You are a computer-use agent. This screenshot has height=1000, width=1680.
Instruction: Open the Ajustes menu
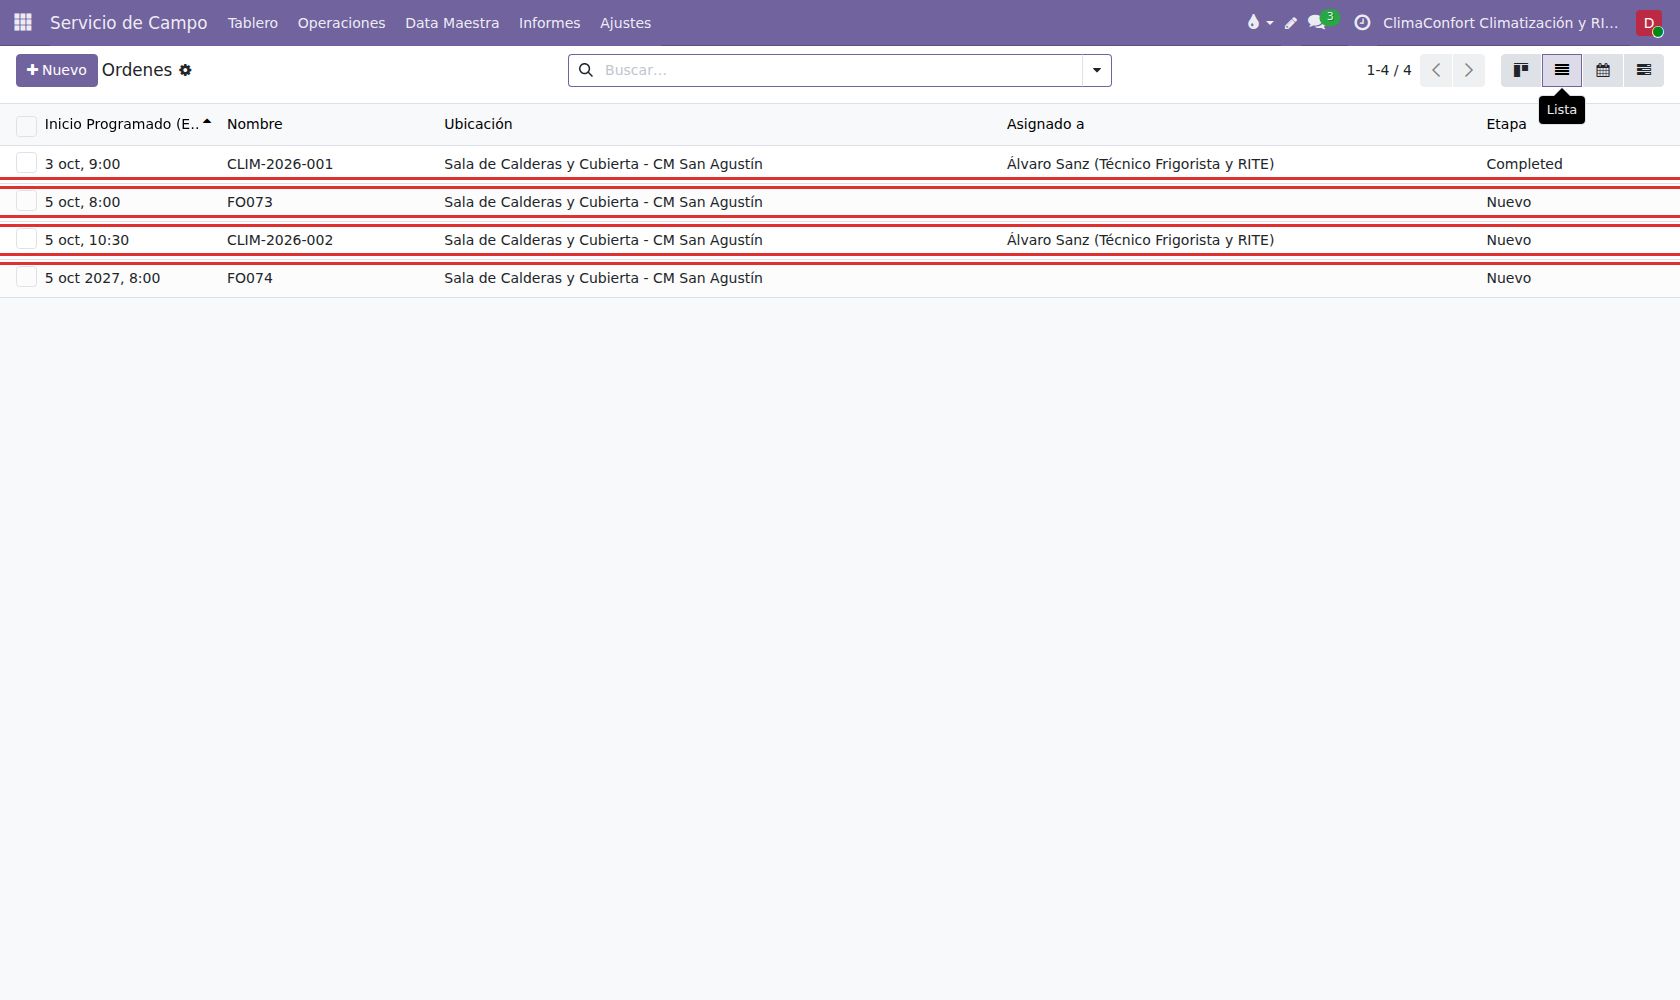pos(625,23)
